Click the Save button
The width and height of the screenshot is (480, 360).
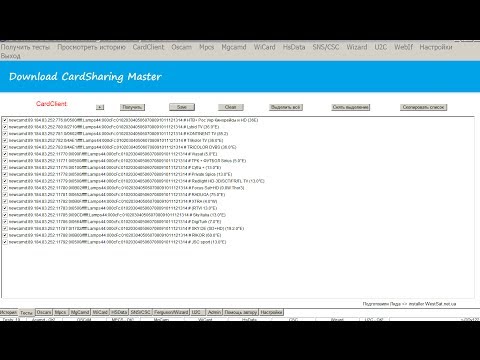182,107
